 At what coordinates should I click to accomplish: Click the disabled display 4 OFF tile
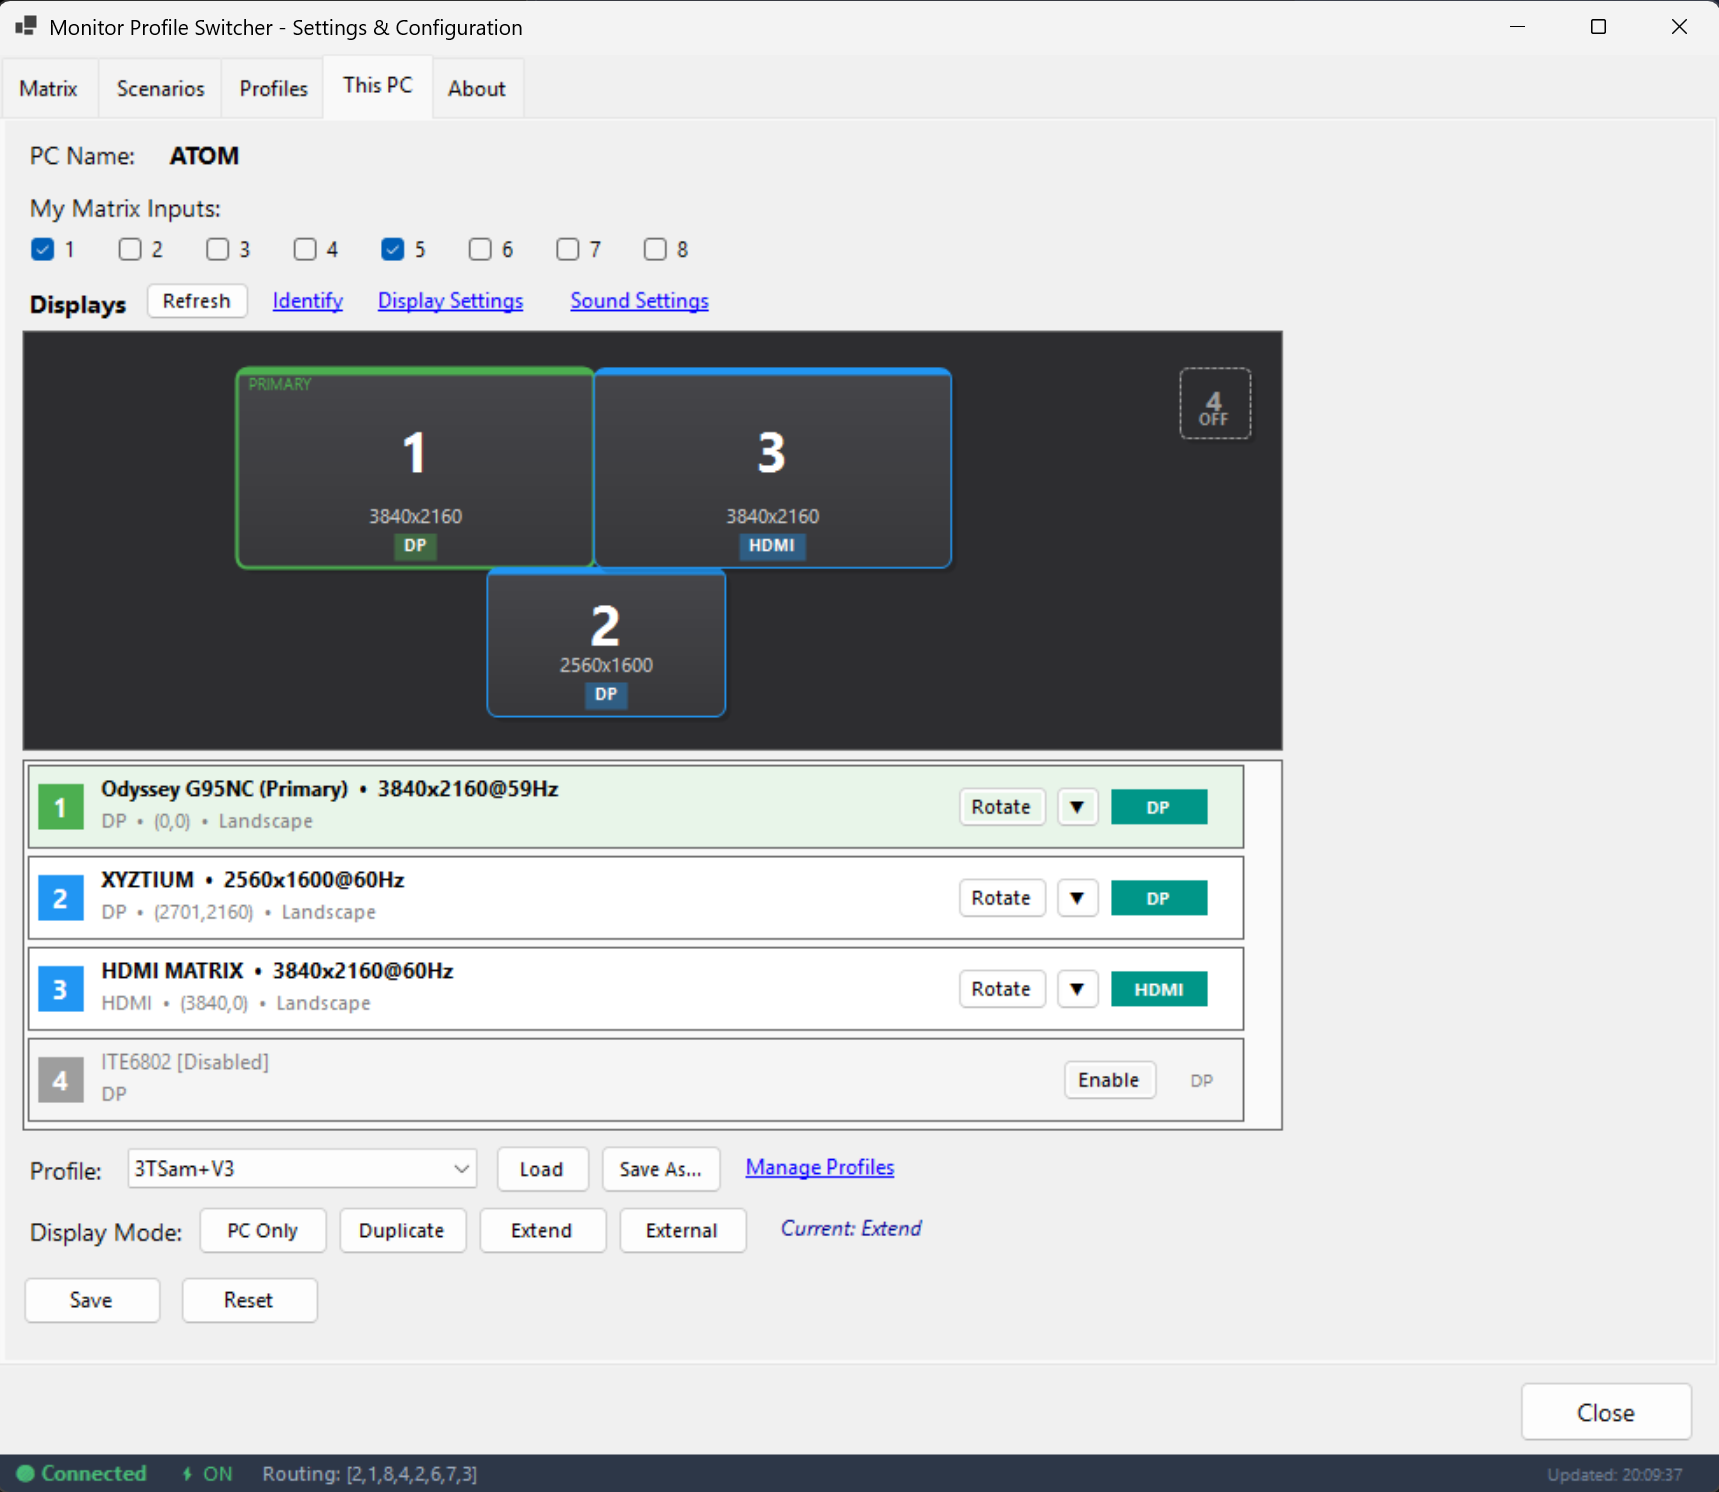point(1214,404)
